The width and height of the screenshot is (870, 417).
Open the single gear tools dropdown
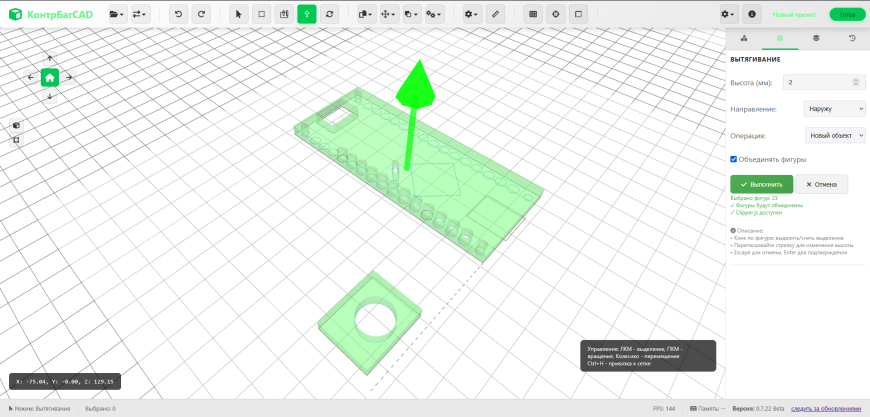tap(472, 14)
